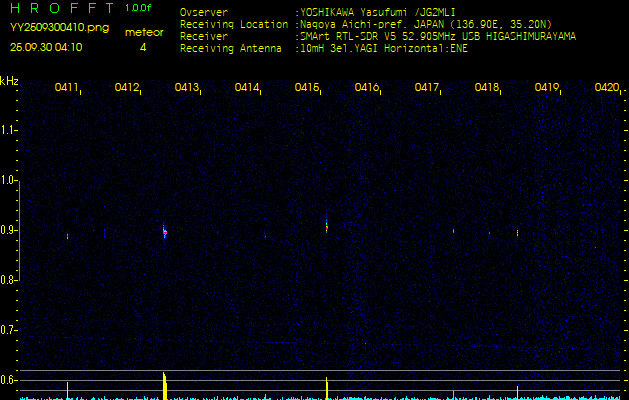This screenshot has width=629, height=400.
Task: Click the bright meteor echo before 0413
Action: [164, 232]
